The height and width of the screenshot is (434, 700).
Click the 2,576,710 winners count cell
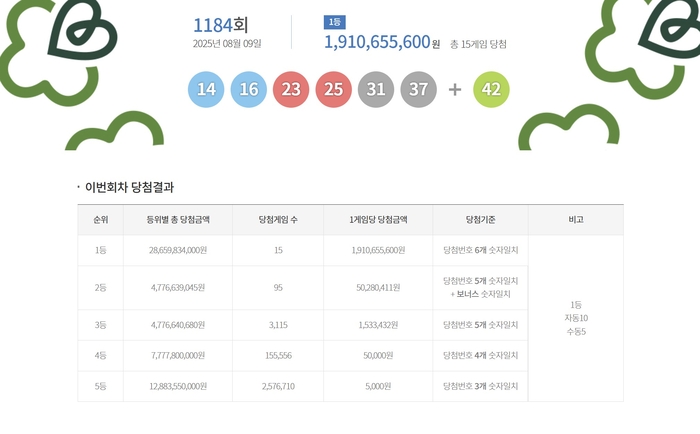point(277,386)
